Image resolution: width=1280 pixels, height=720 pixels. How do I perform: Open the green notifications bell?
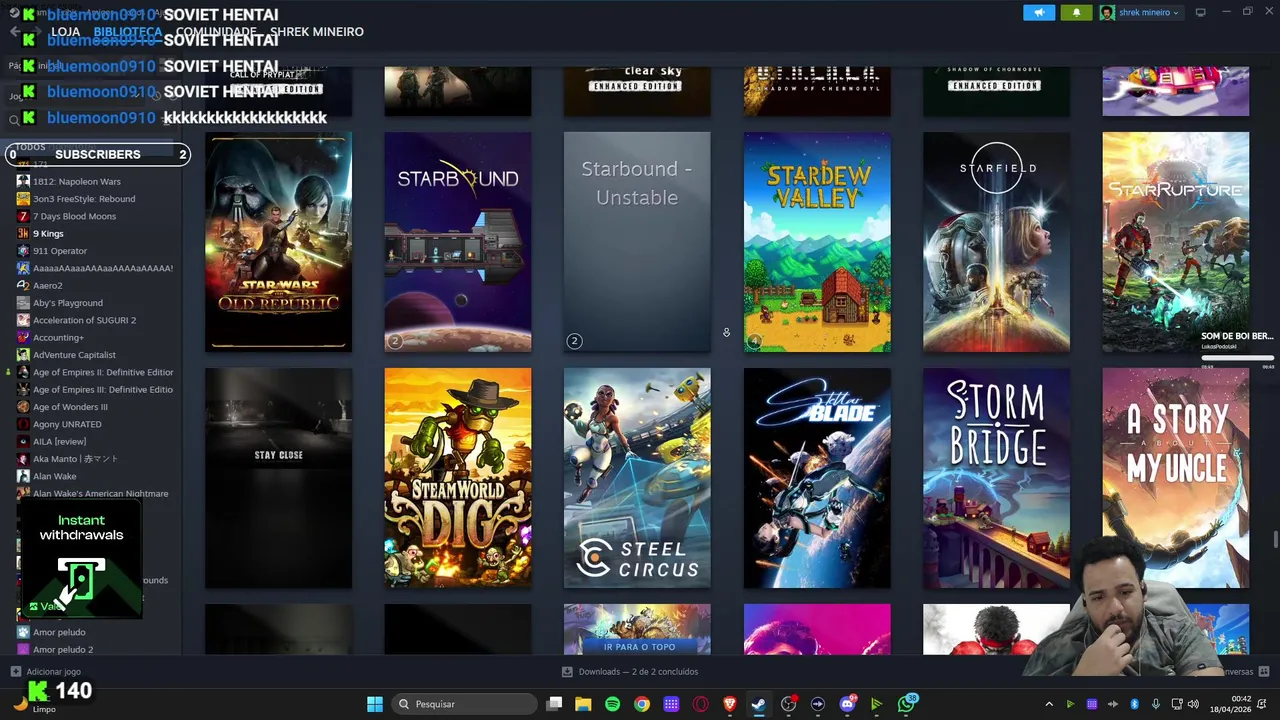click(1076, 13)
